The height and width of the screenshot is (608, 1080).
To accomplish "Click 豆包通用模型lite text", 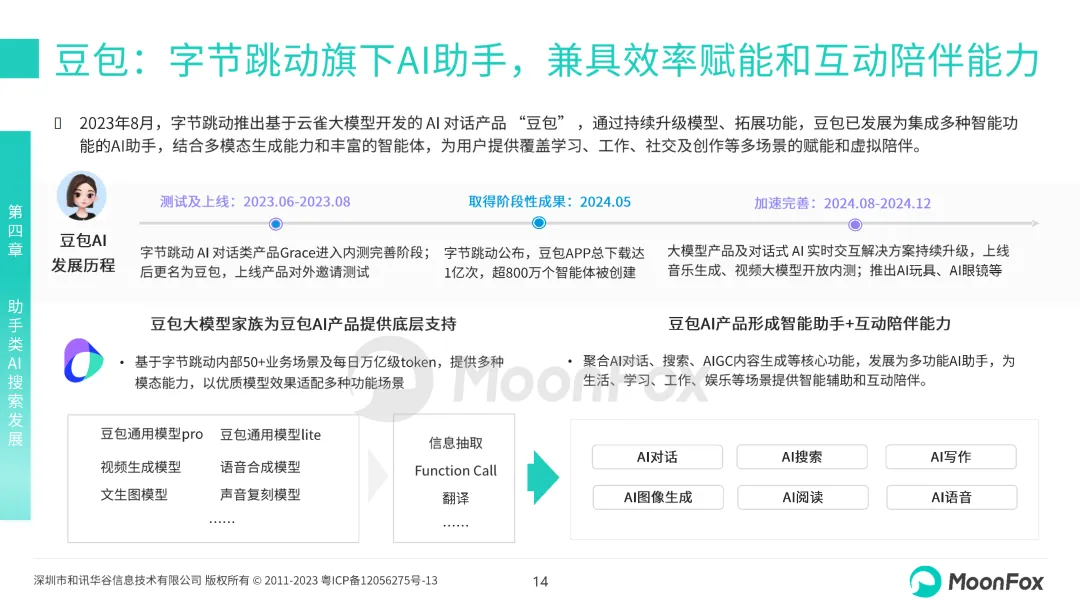I will pos(270,434).
